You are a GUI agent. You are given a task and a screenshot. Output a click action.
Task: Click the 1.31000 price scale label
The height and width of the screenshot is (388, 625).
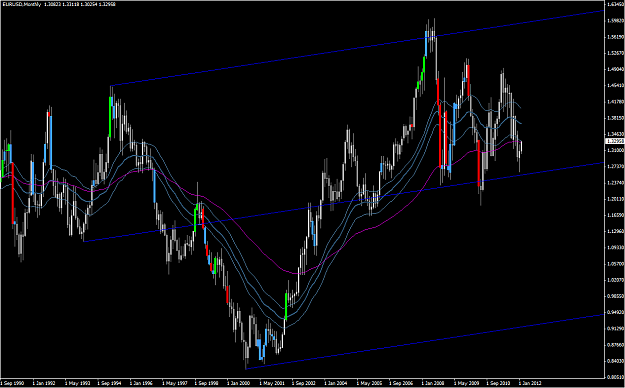615,150
